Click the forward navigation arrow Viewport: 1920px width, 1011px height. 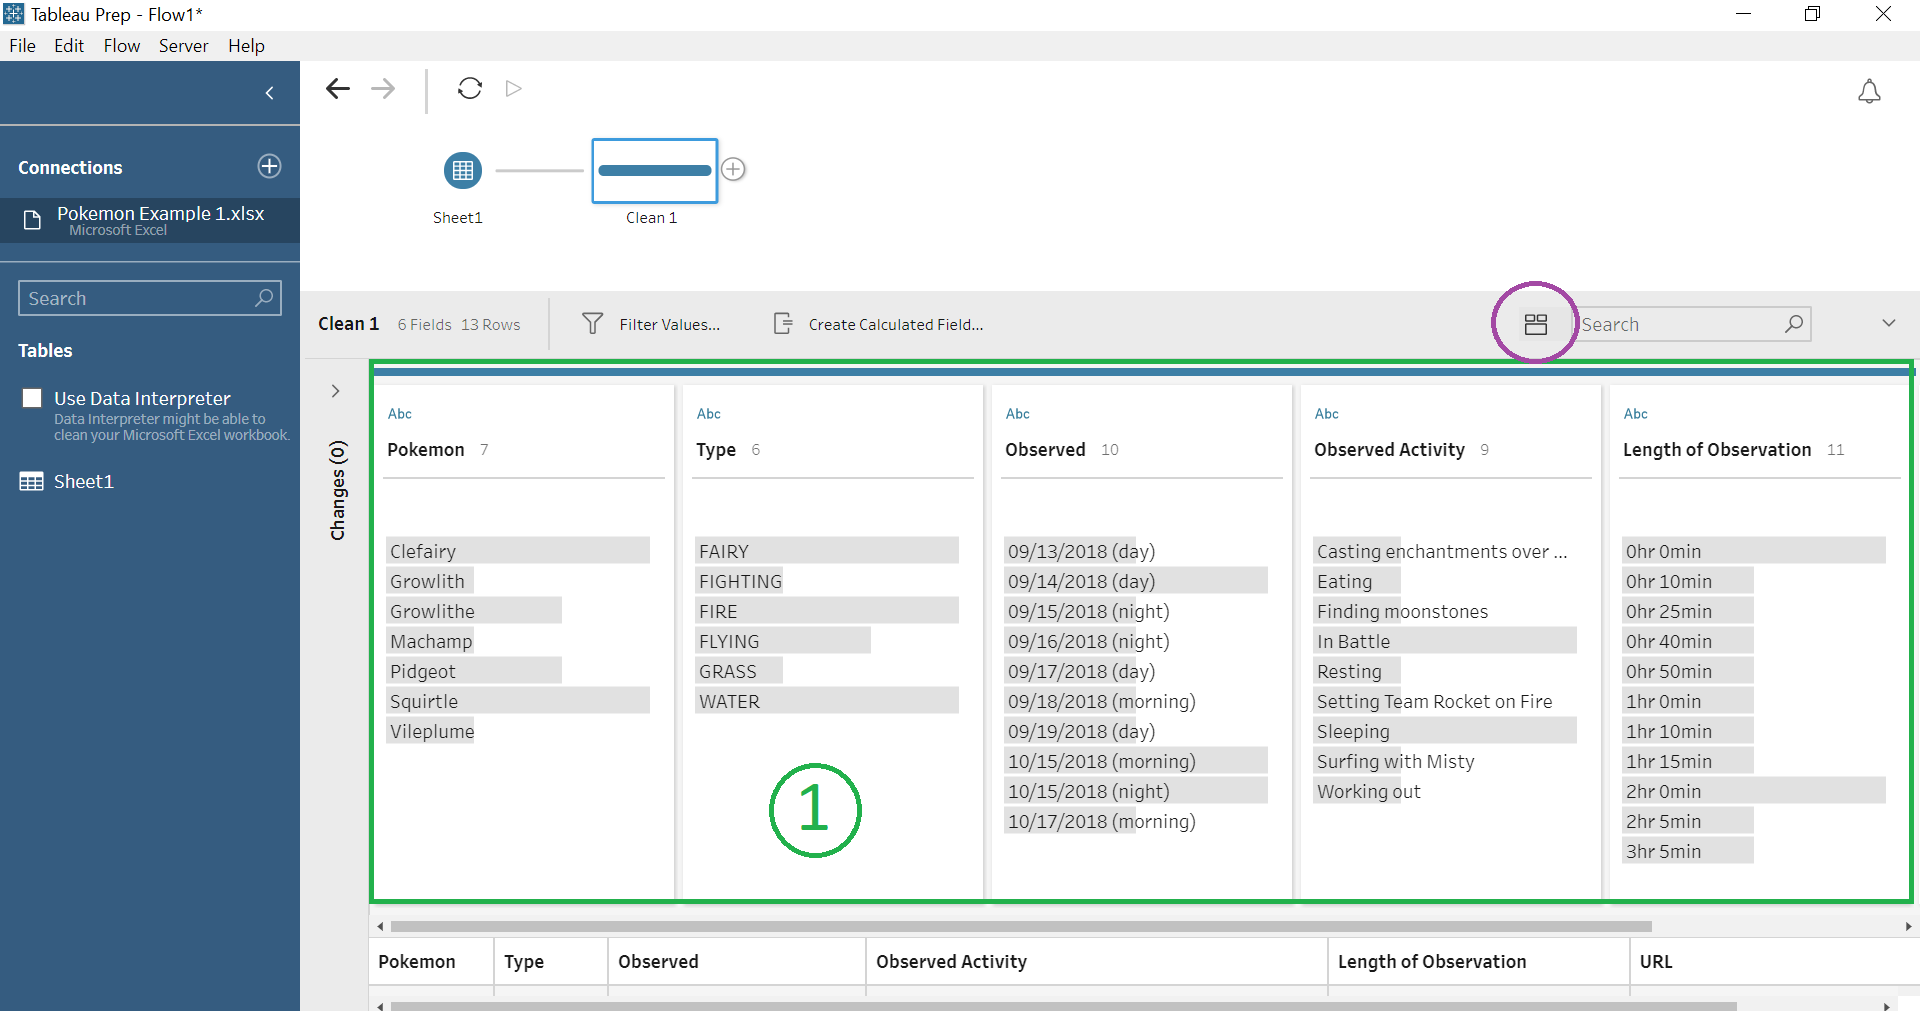(382, 88)
